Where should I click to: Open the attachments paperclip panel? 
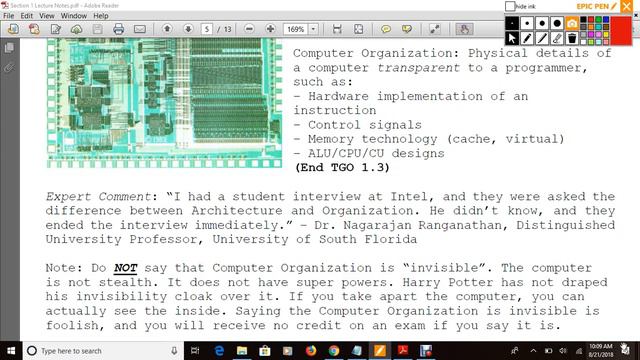[9, 67]
